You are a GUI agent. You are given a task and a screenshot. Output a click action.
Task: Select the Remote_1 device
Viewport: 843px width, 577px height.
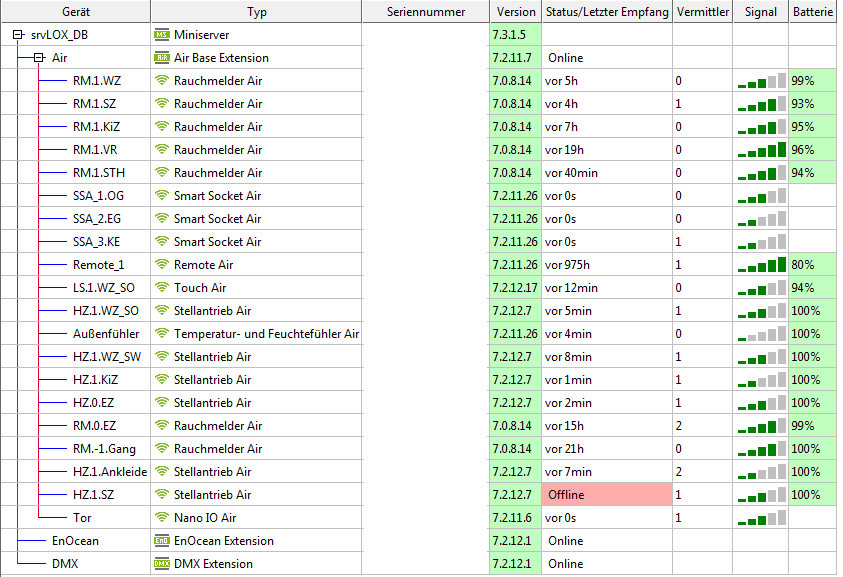[98, 265]
